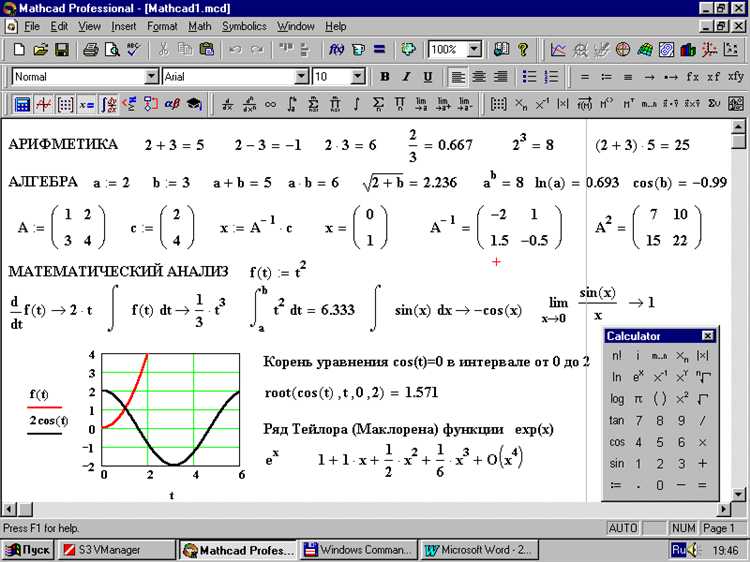
Task: Switch to Microsoft Word in taskbar
Action: click(478, 549)
